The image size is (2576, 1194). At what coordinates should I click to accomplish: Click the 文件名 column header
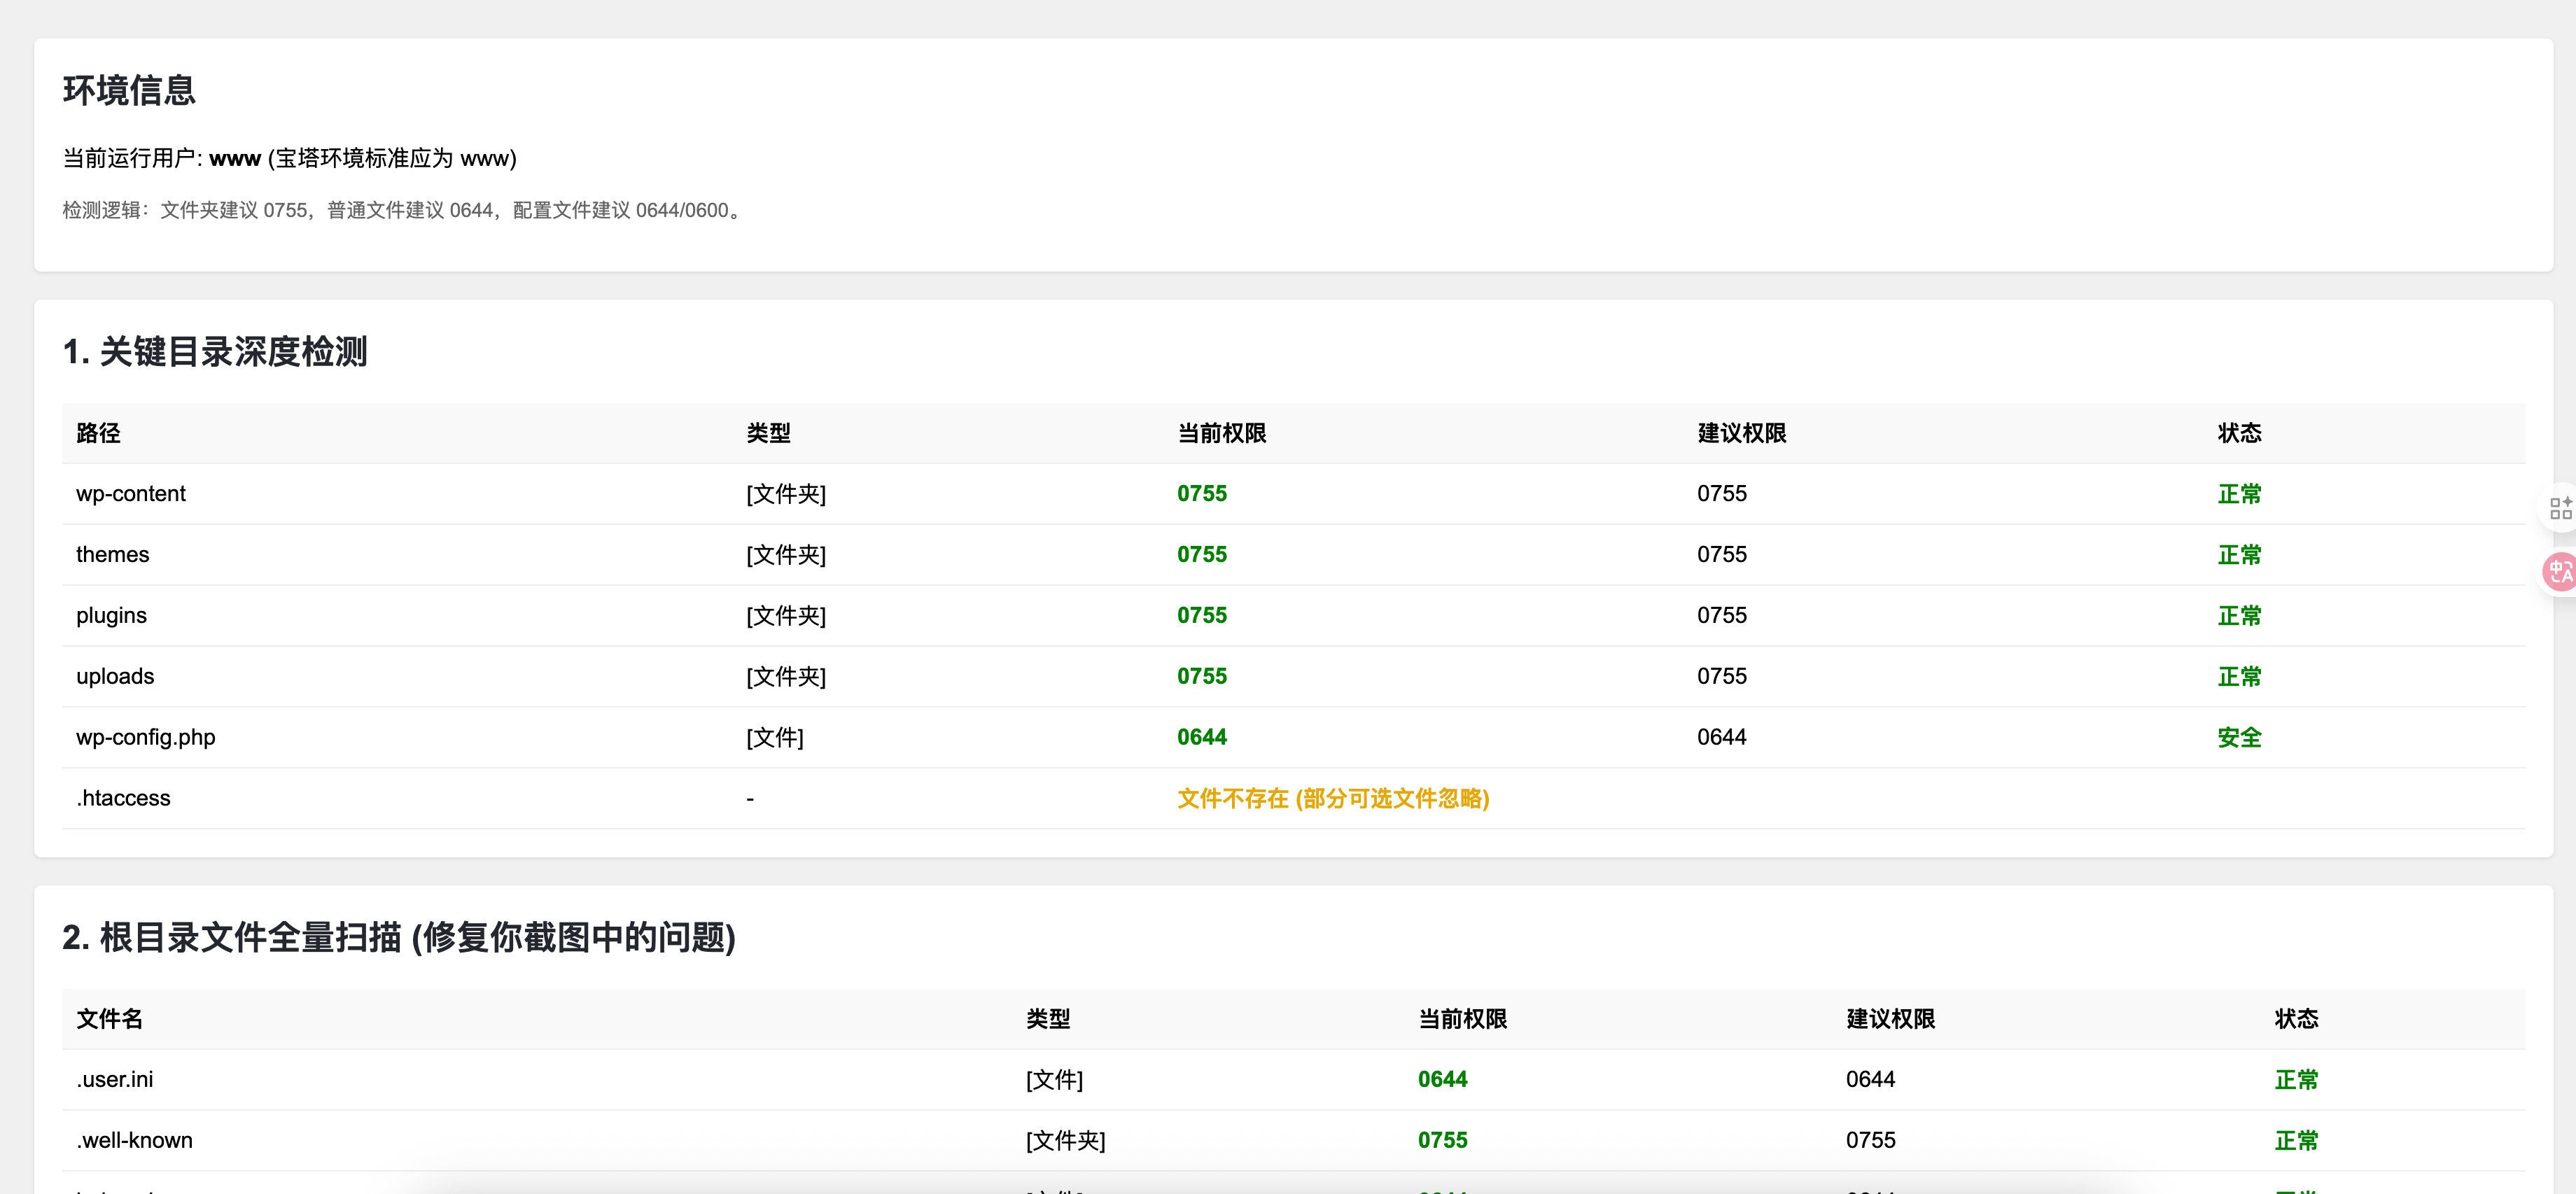coord(109,1019)
